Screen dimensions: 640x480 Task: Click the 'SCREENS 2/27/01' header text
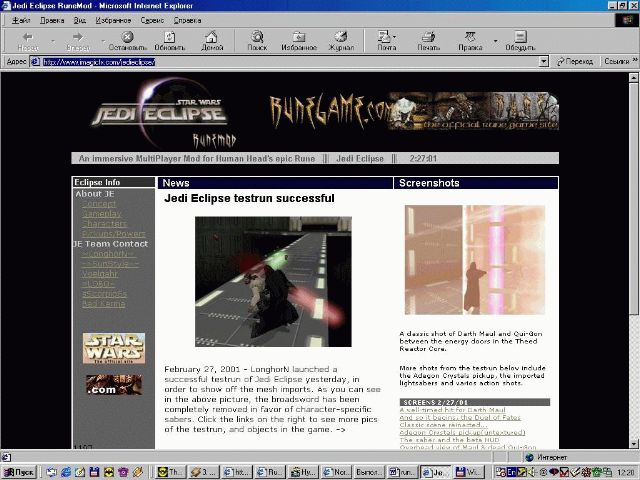pos(435,402)
